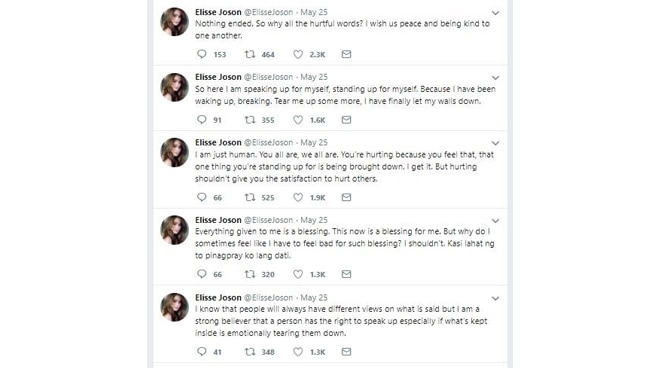Open the chevron menu on the last tweet
660x368 pixels.
click(x=495, y=299)
